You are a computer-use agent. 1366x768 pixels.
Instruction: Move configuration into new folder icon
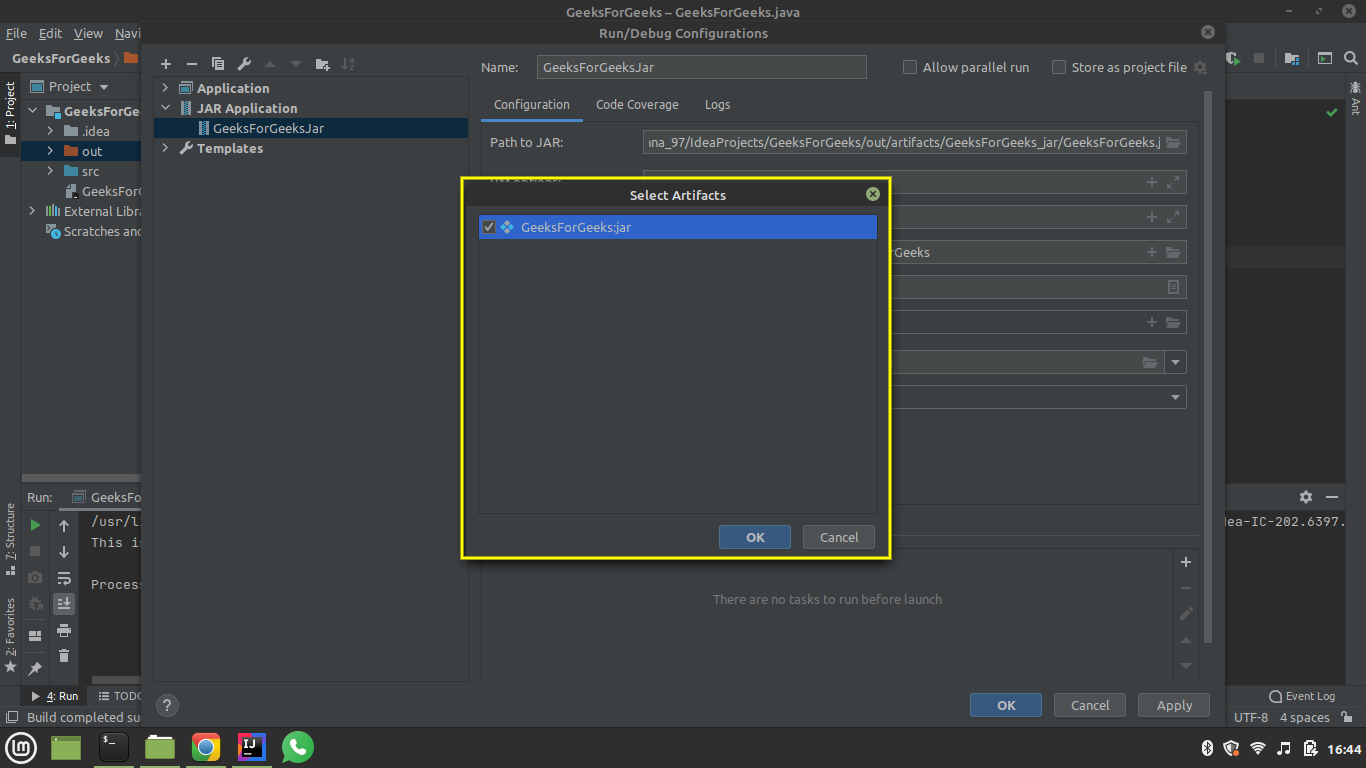pos(322,64)
